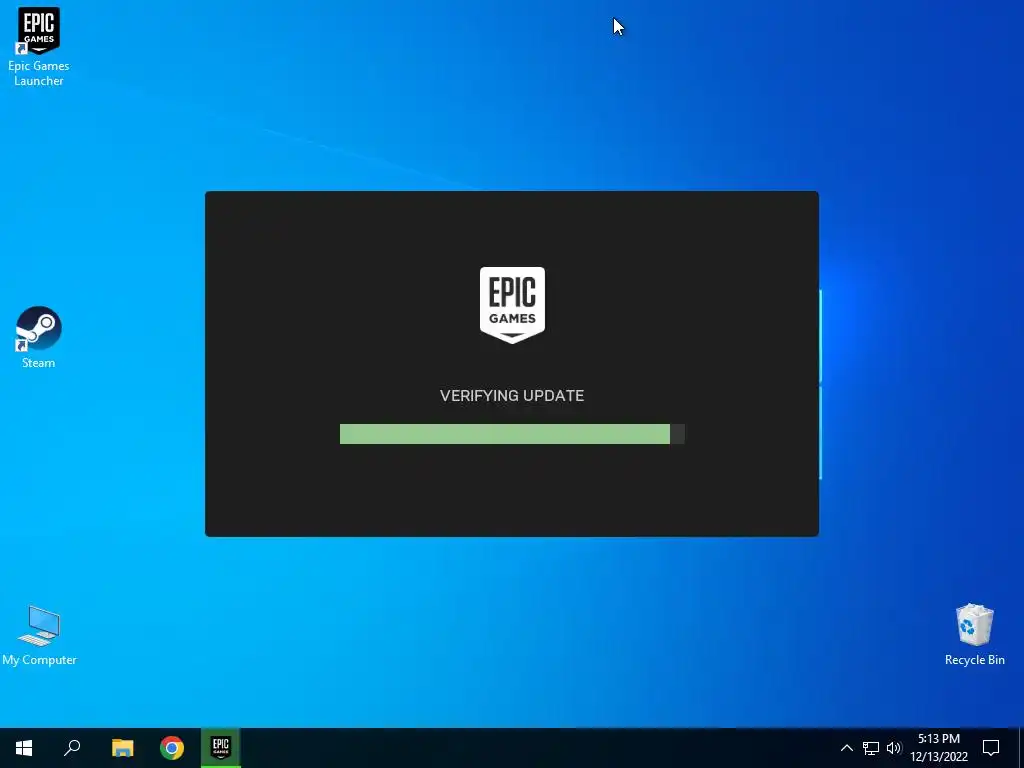Select the Recycle Bin desktop icon
1024x768 pixels.
point(974,635)
